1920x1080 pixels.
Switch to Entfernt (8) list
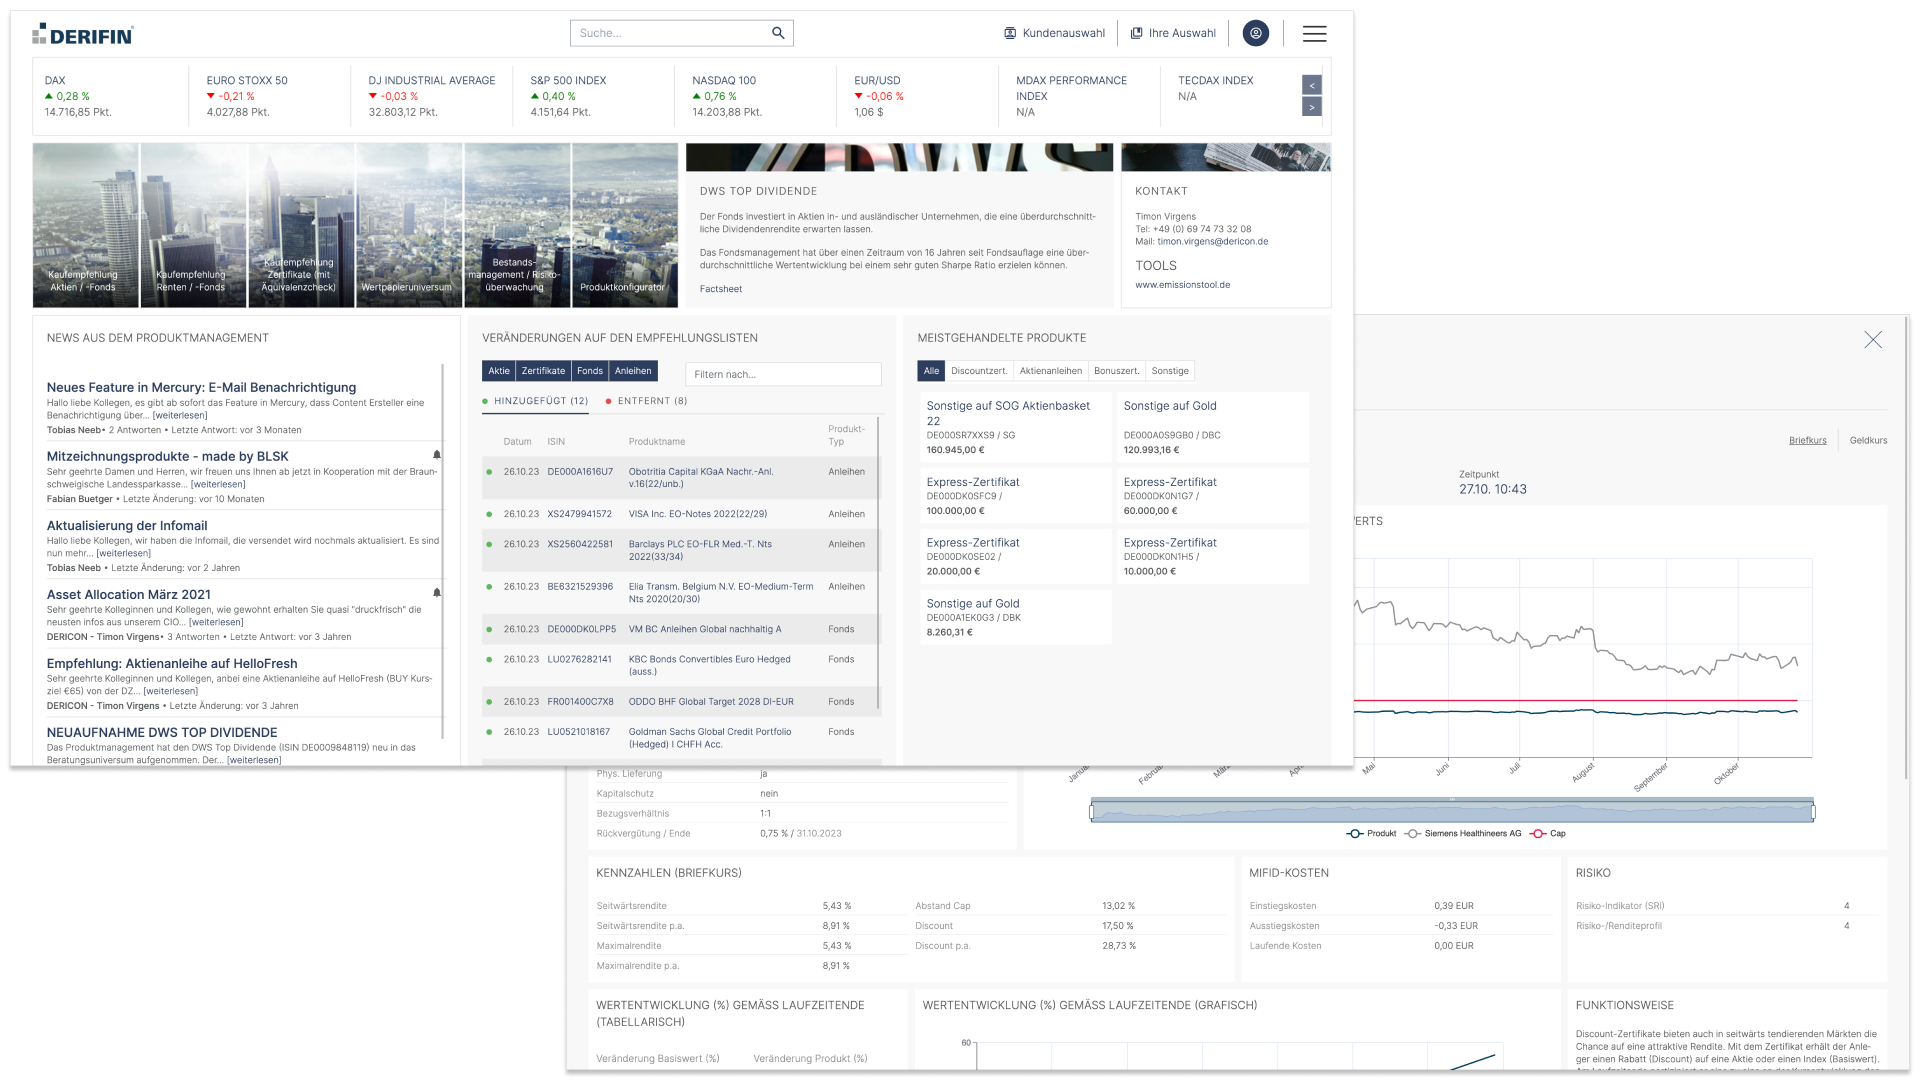646,401
